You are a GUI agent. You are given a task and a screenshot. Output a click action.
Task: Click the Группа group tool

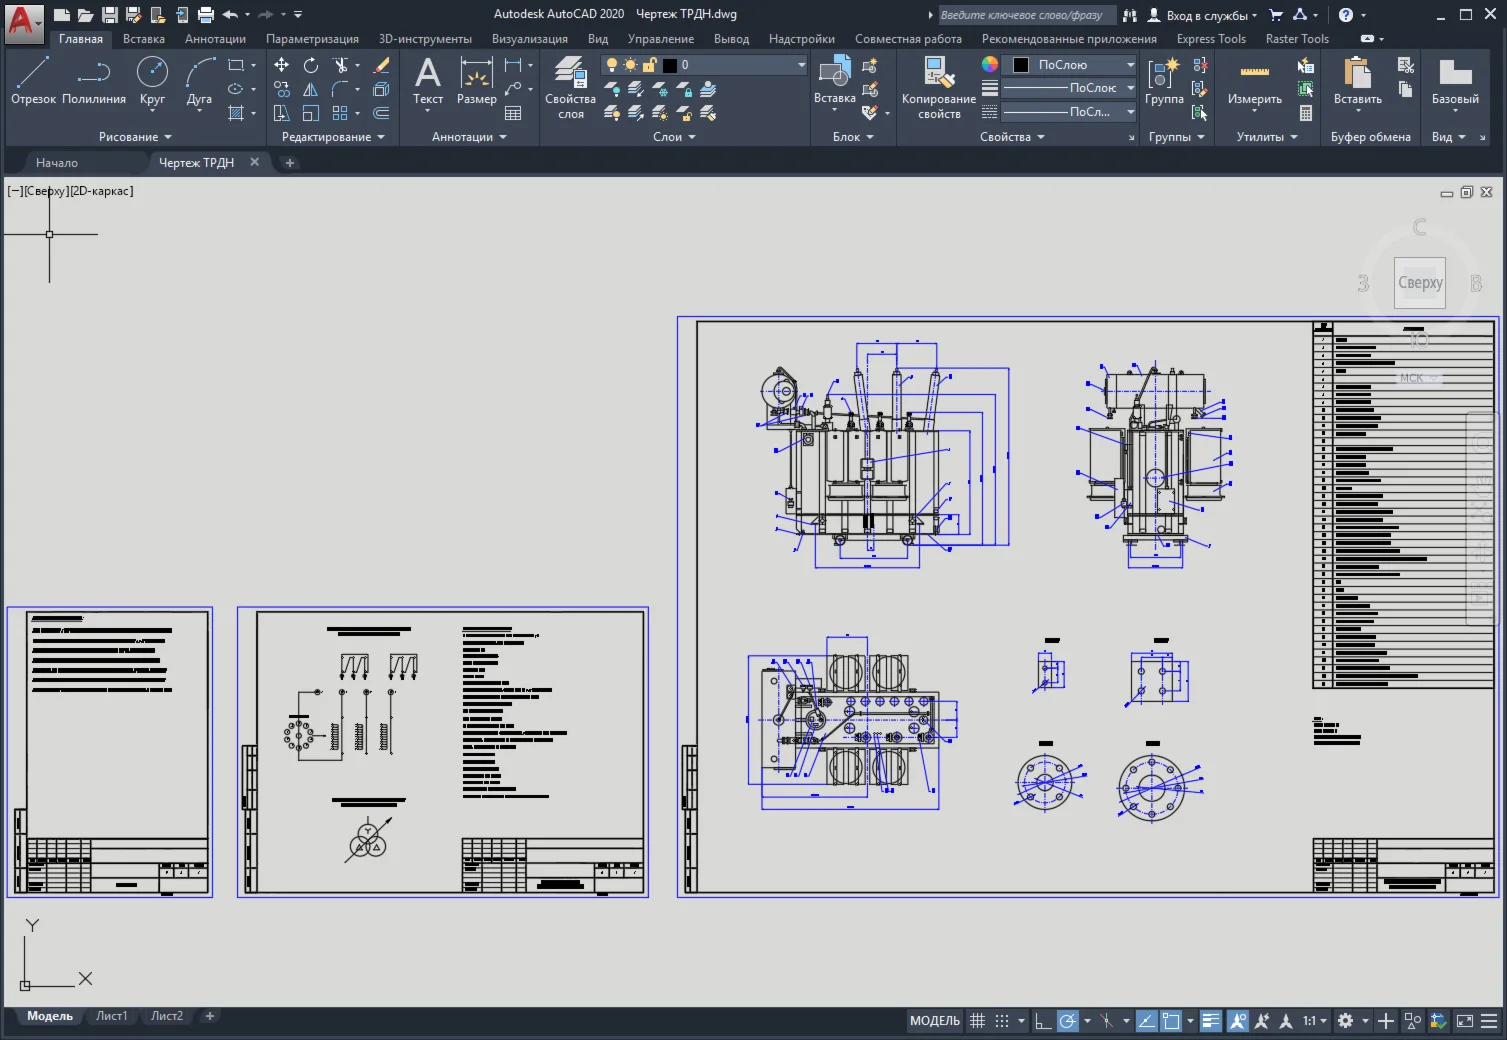1164,80
